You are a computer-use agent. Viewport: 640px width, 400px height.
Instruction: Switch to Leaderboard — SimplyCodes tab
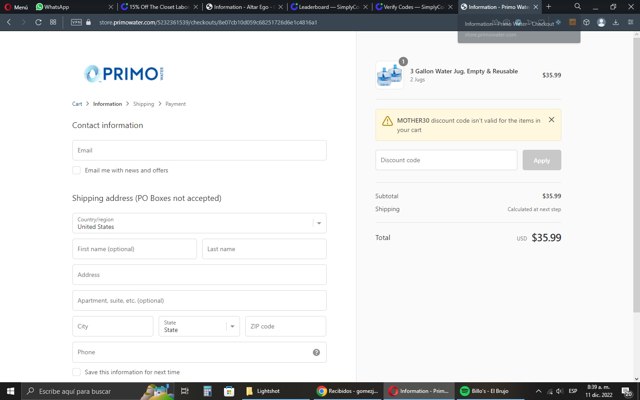[x=329, y=7]
